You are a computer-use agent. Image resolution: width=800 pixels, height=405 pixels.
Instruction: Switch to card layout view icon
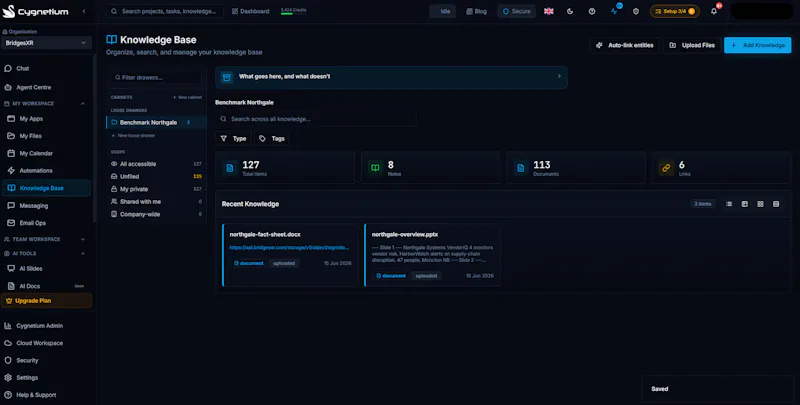[745, 204]
